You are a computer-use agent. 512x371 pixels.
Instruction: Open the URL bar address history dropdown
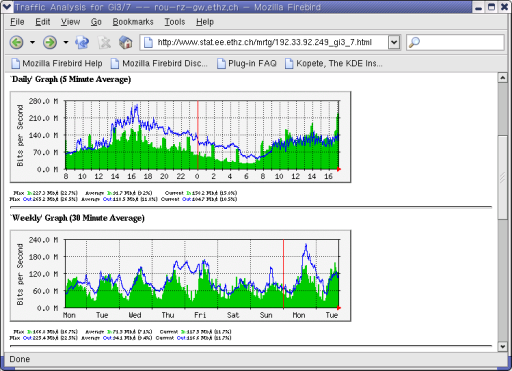click(394, 42)
